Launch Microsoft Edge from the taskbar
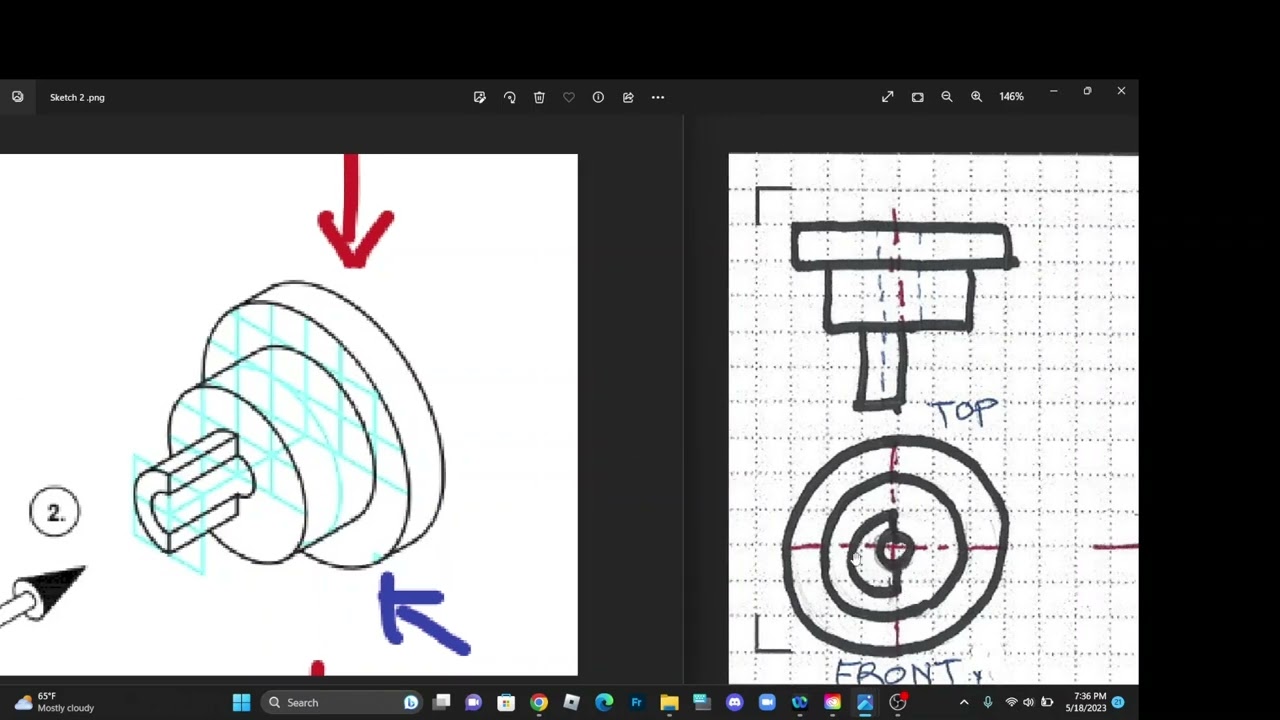 (x=604, y=702)
